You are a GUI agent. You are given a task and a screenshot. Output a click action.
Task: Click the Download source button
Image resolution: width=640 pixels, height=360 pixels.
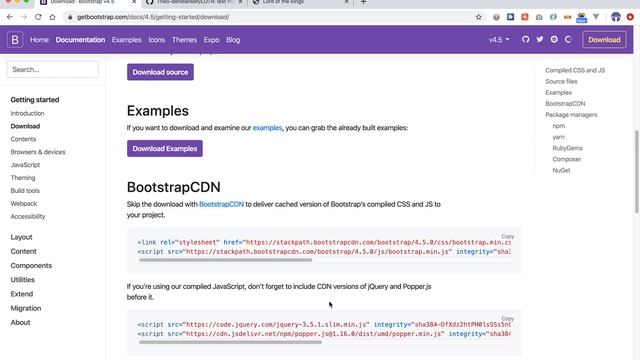tap(160, 72)
